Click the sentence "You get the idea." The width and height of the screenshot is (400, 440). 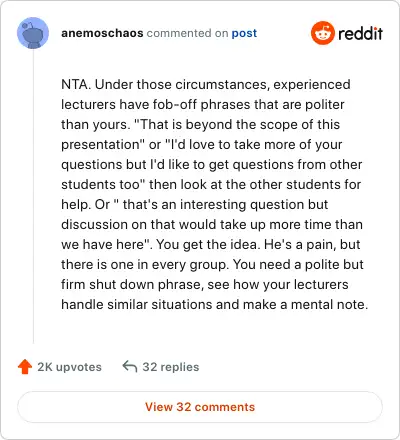point(208,245)
